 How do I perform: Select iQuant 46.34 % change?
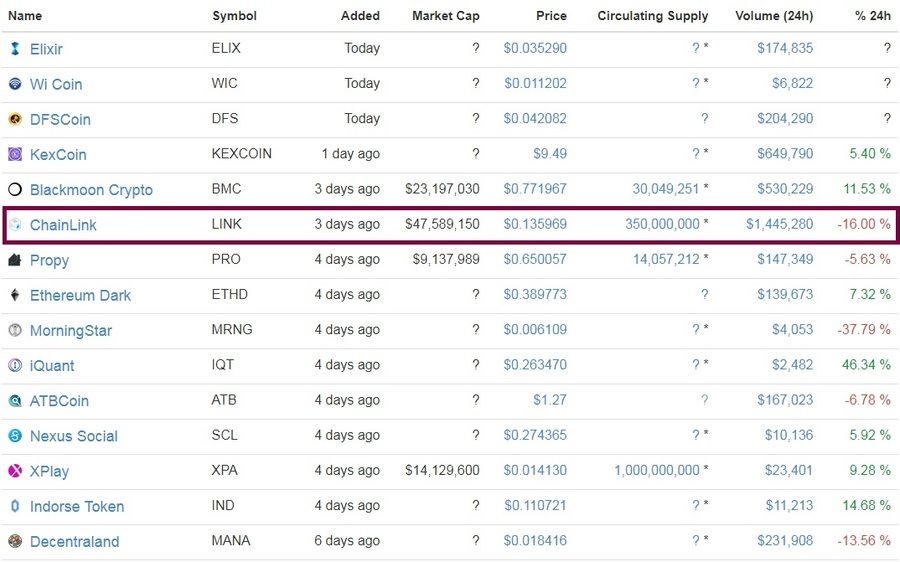[x=866, y=365]
